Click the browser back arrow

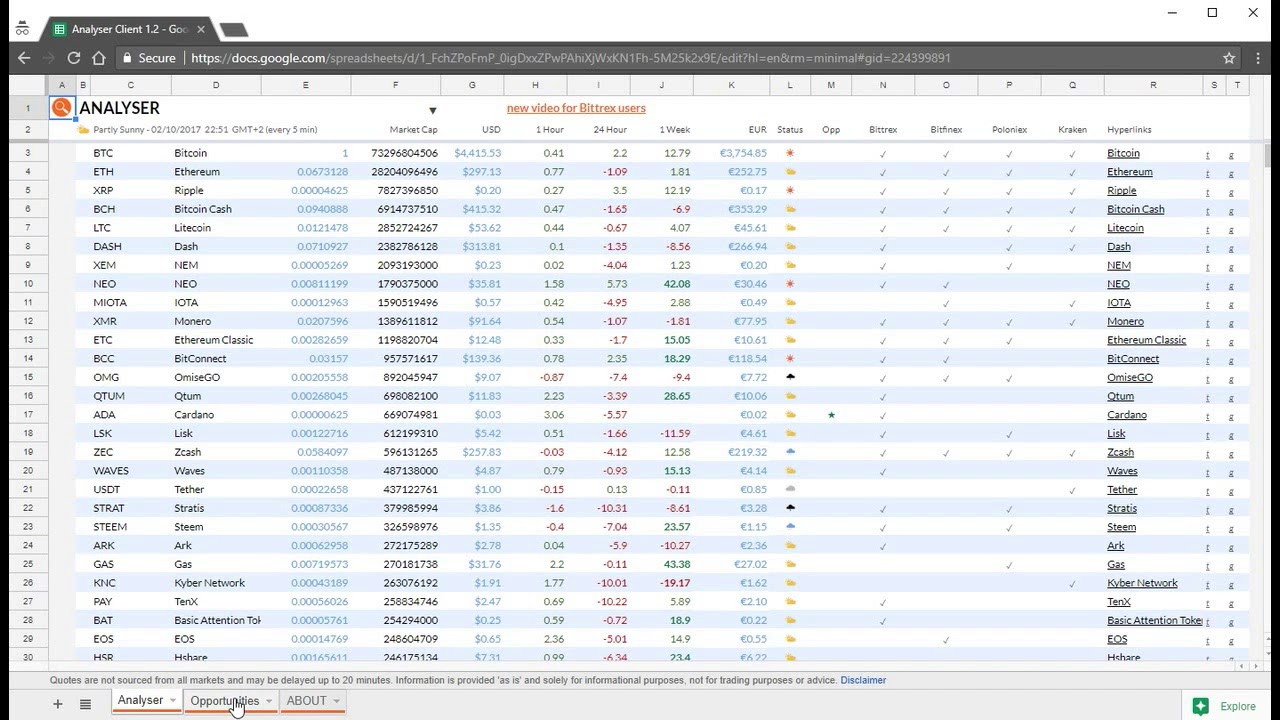click(24, 58)
